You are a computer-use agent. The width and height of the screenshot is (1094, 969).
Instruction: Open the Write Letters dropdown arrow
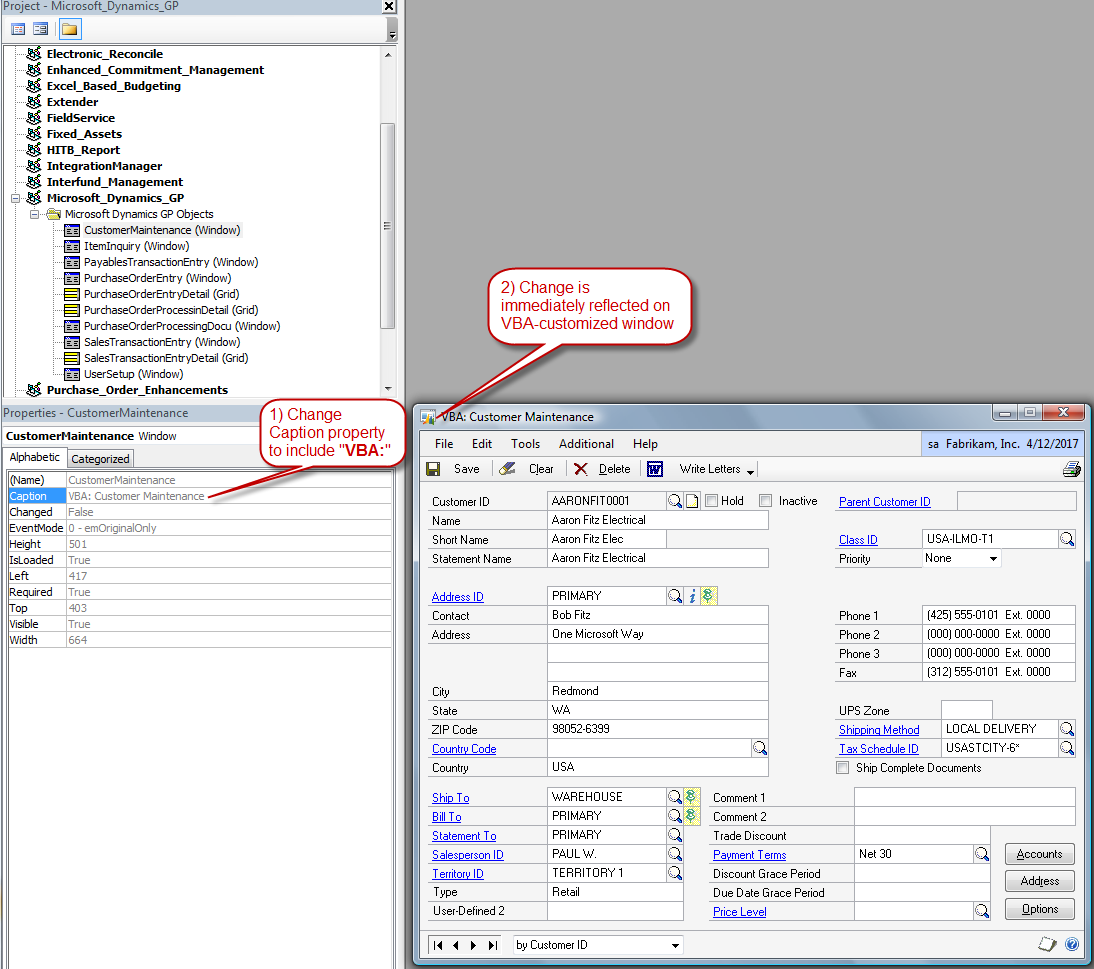[751, 472]
